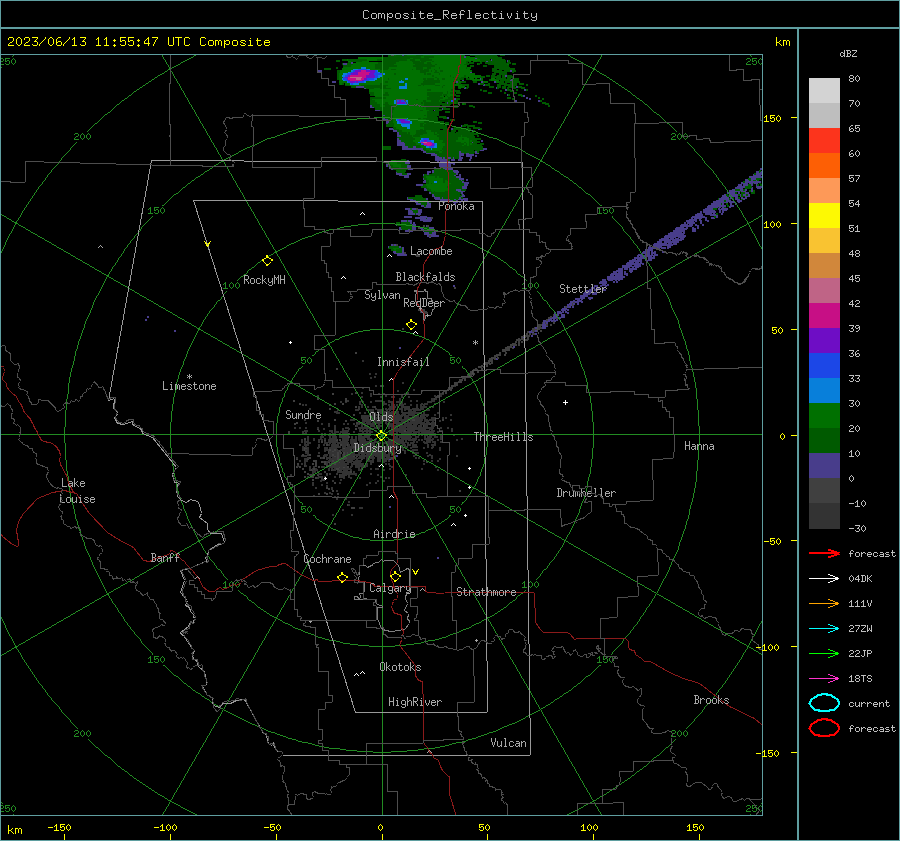Click the red forecast ellipse icon
The width and height of the screenshot is (900, 841).
pos(824,728)
